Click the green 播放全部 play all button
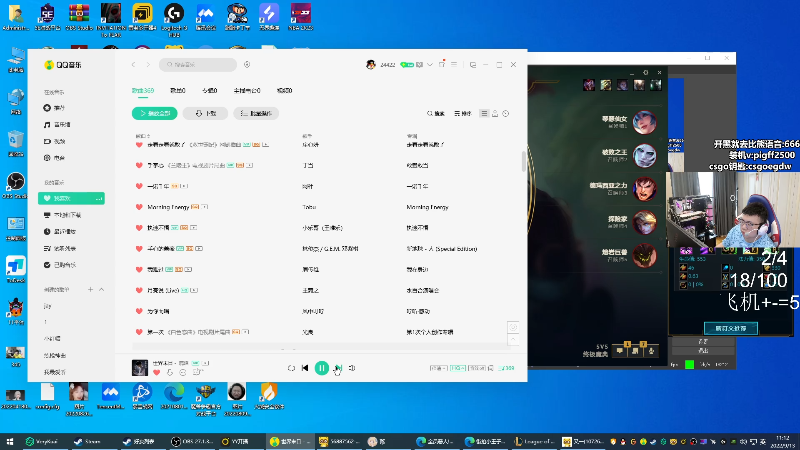This screenshot has height=450, width=800. [x=155, y=113]
